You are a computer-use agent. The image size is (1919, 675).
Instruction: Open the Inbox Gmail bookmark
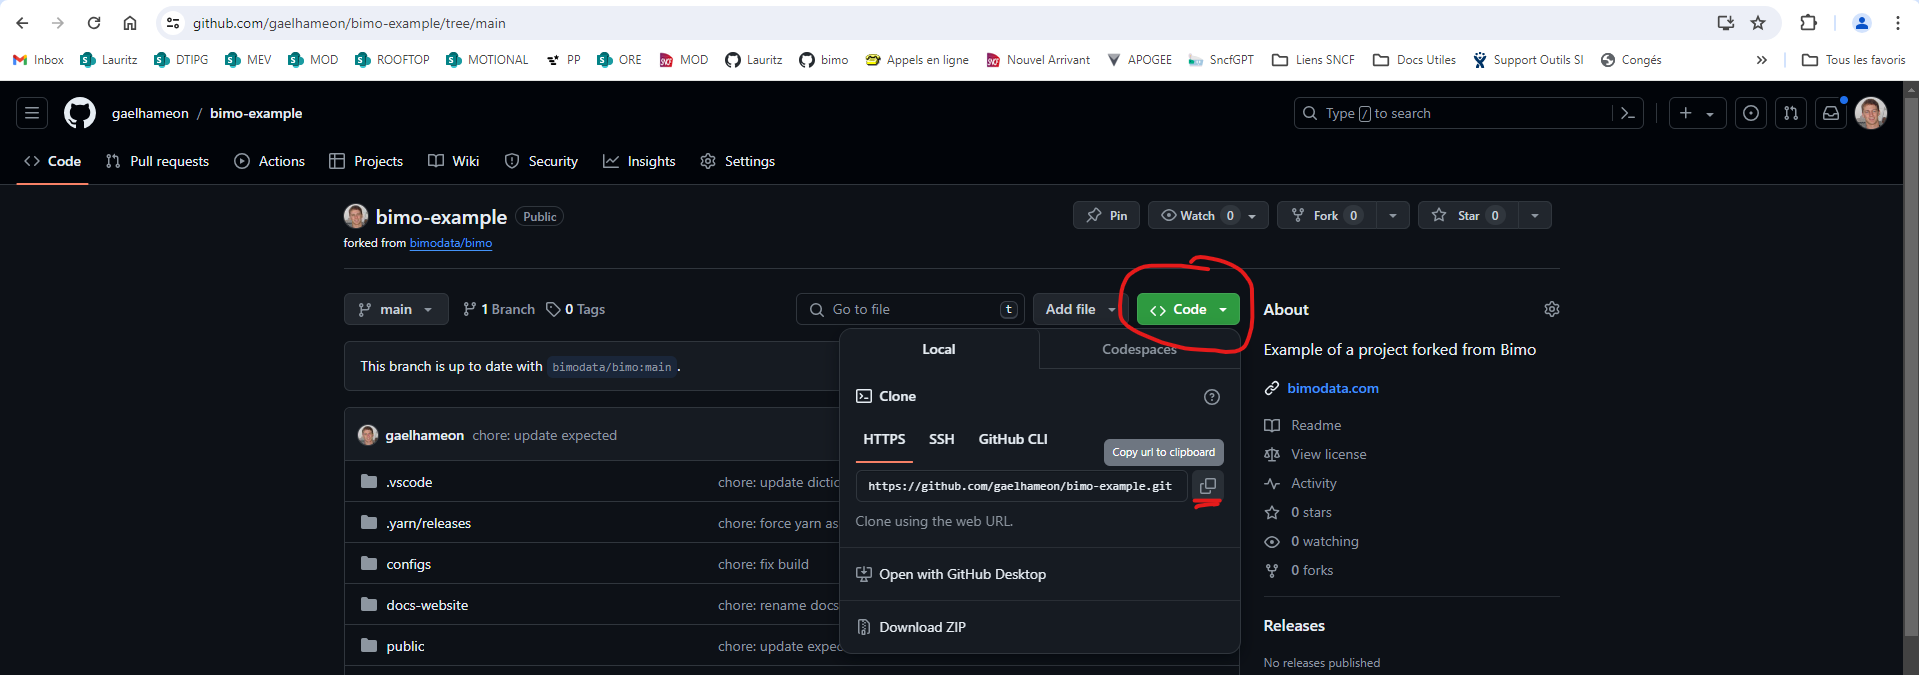(38, 60)
